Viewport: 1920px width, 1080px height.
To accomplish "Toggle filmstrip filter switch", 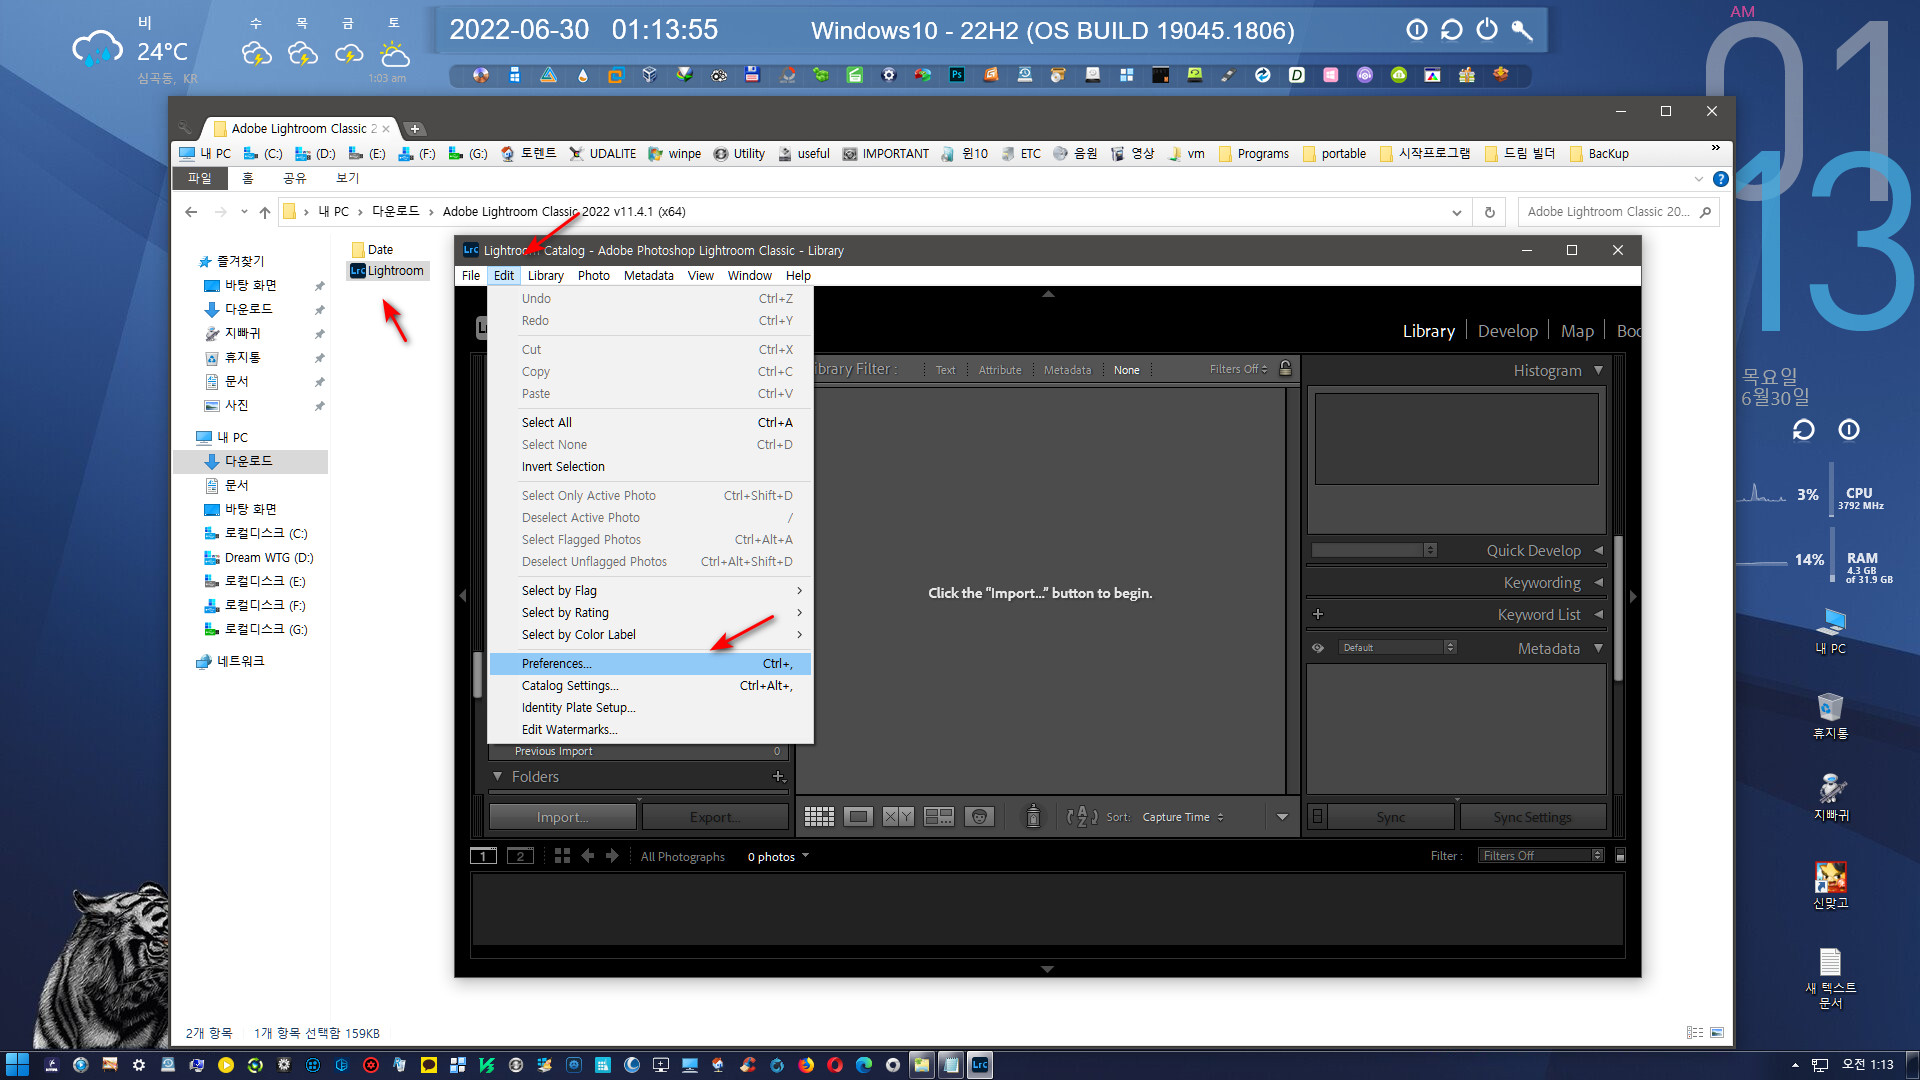I will coord(1621,856).
